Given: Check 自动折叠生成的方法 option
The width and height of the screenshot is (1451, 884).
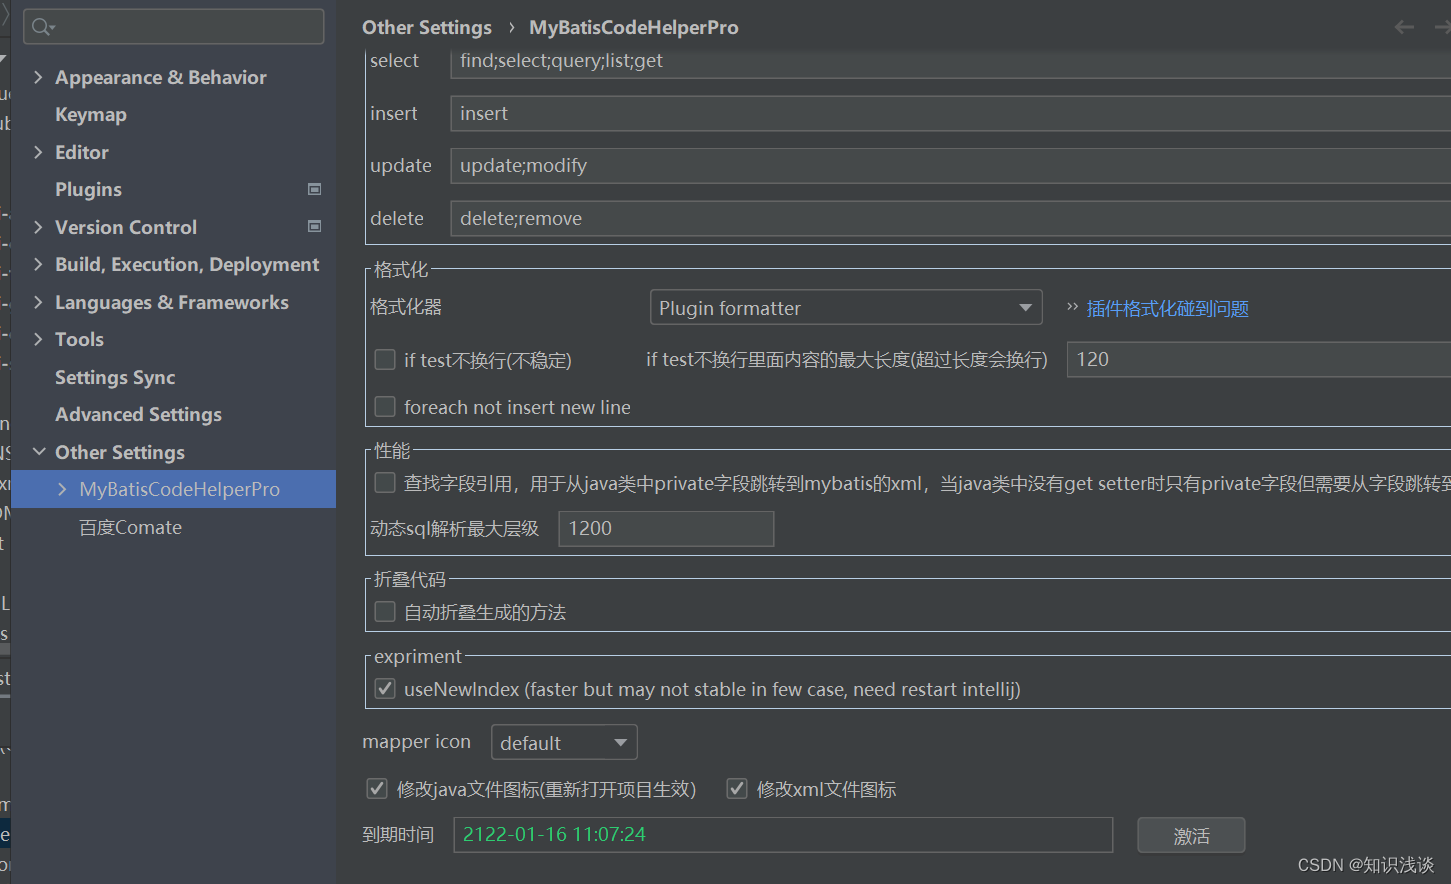Looking at the screenshot, I should (385, 612).
